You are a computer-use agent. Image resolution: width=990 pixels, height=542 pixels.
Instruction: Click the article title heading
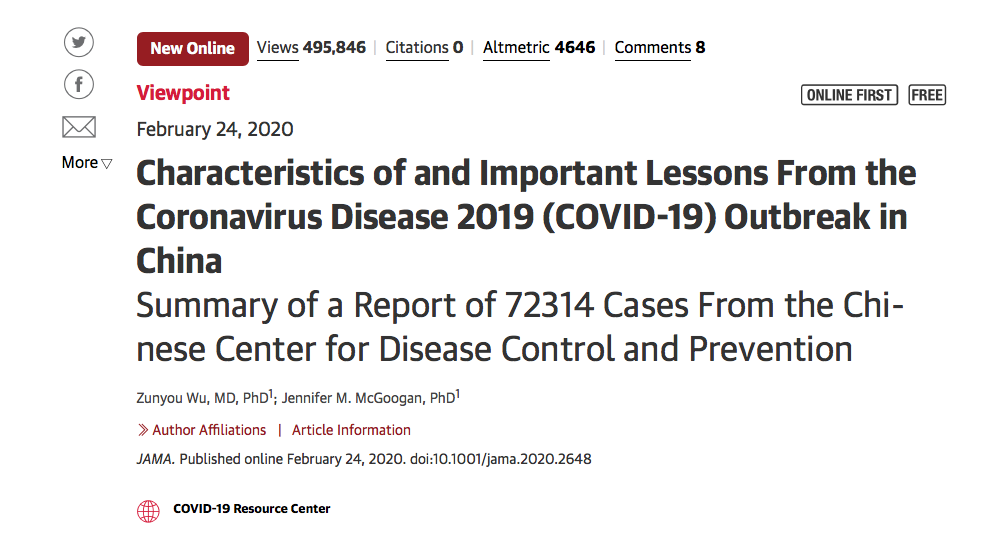(x=526, y=217)
